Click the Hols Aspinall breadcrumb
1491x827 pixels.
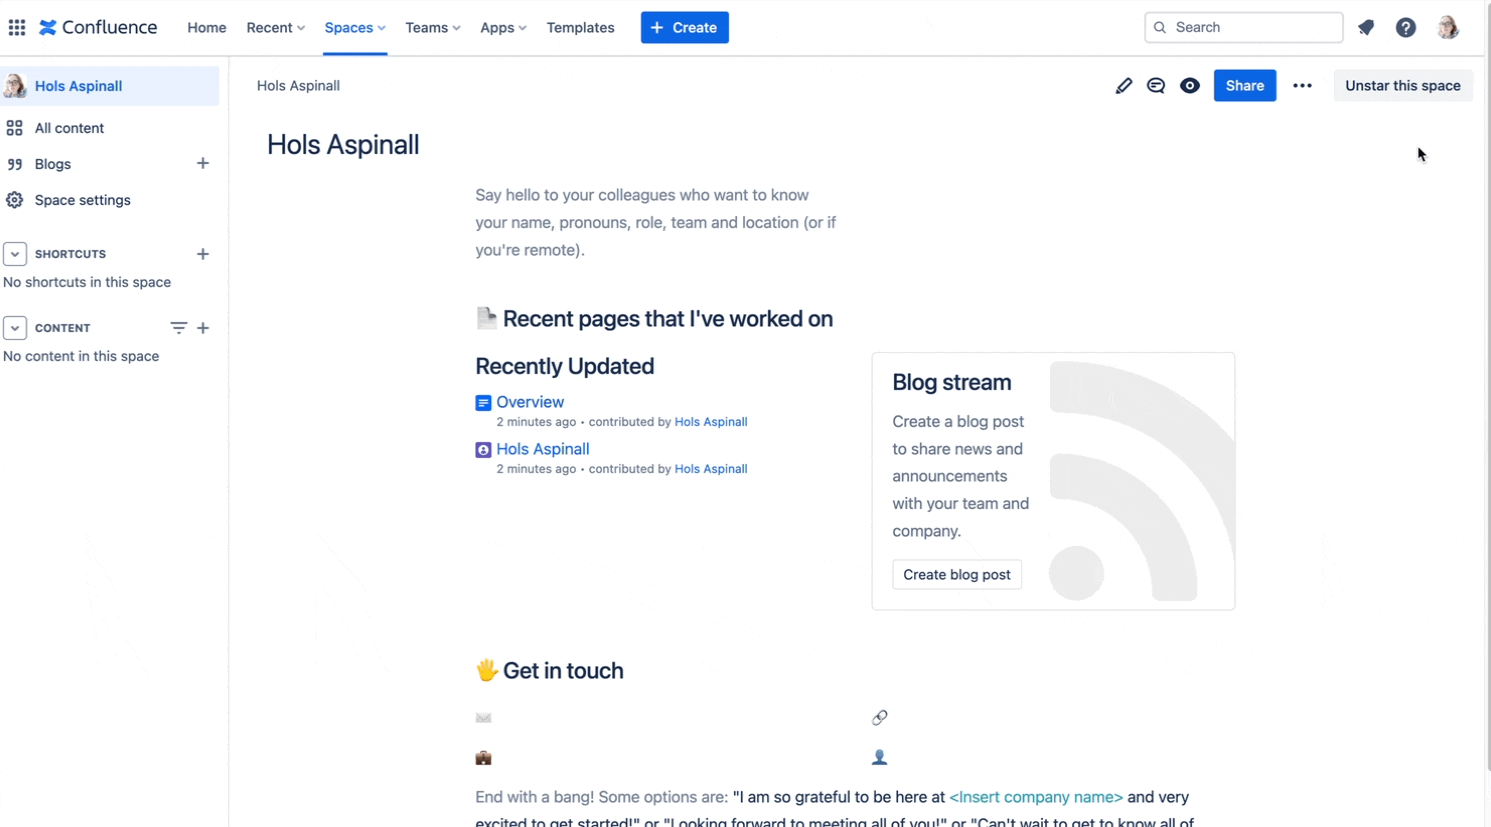coord(298,86)
